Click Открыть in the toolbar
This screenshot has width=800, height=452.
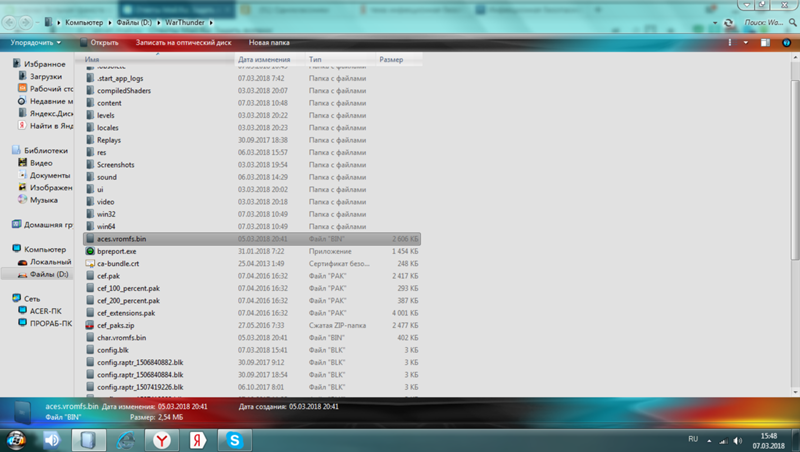99,43
